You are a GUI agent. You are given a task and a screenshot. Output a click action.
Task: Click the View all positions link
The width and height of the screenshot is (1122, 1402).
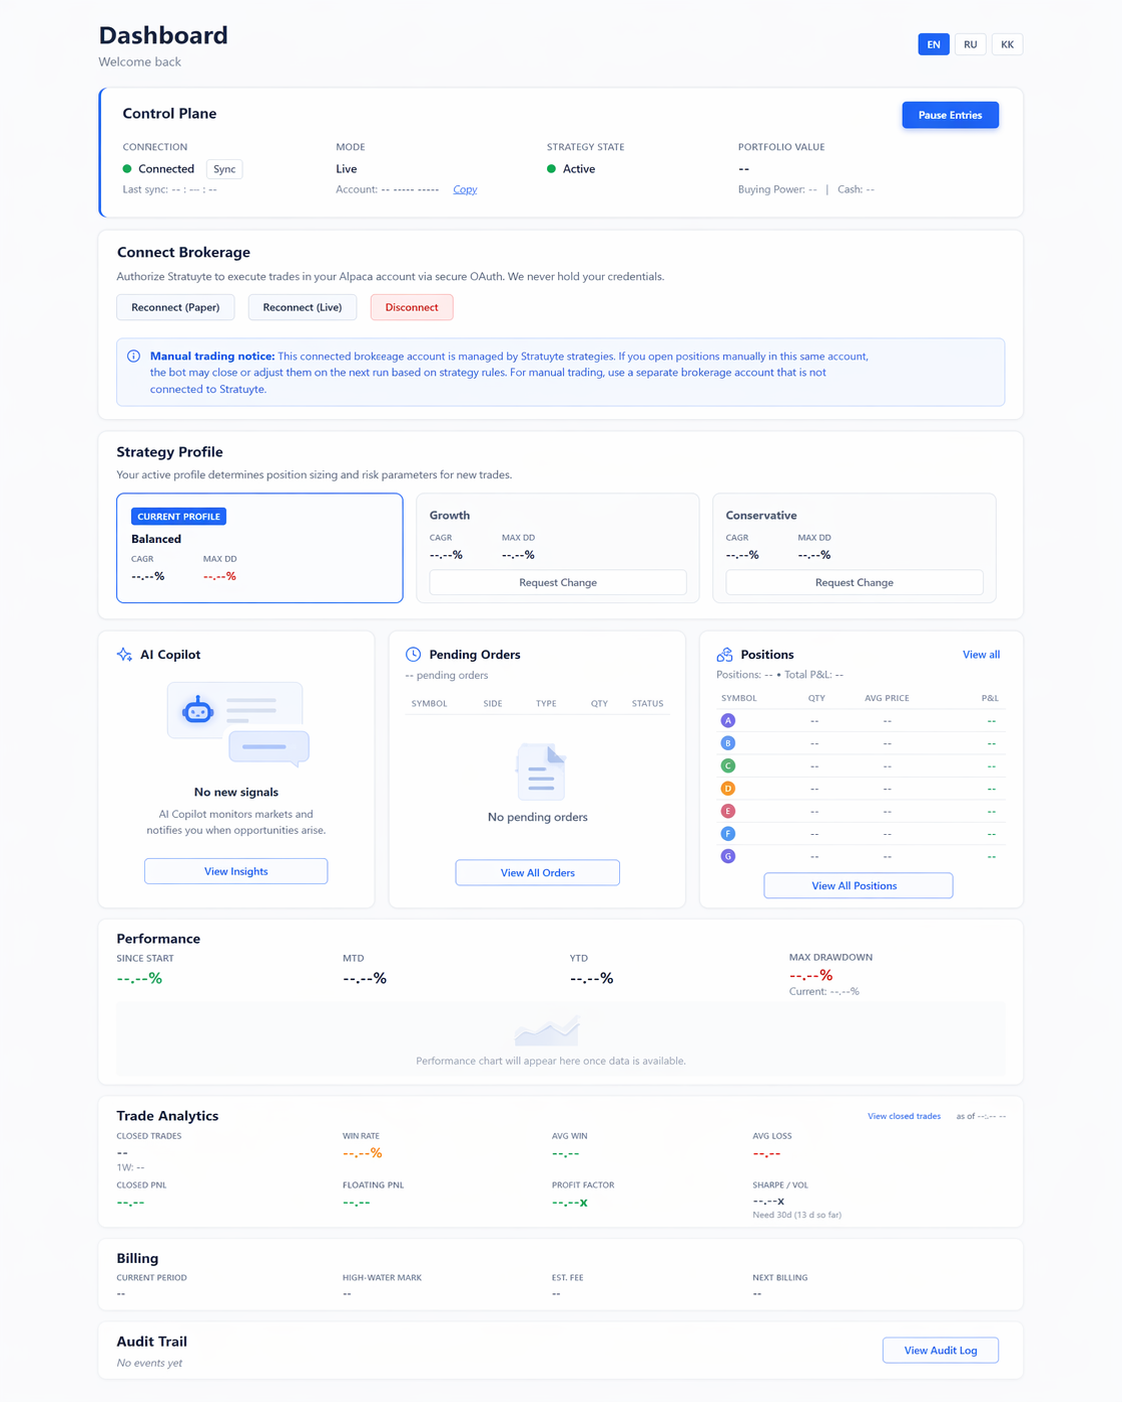point(981,655)
